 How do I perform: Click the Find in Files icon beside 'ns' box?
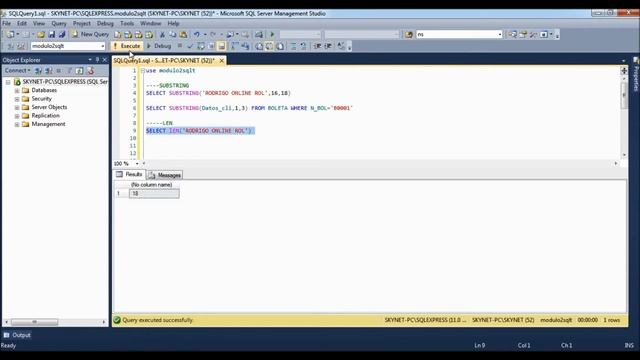409,34
